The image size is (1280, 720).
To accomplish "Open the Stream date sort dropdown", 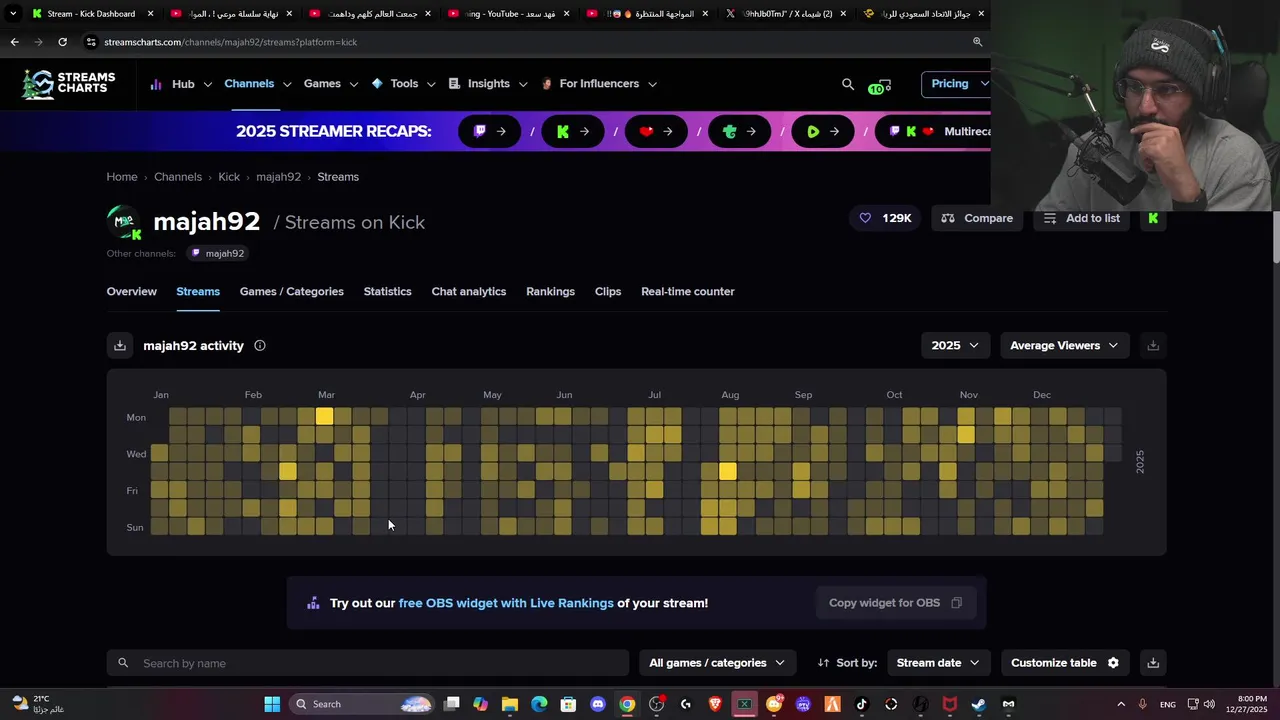I will click(937, 663).
